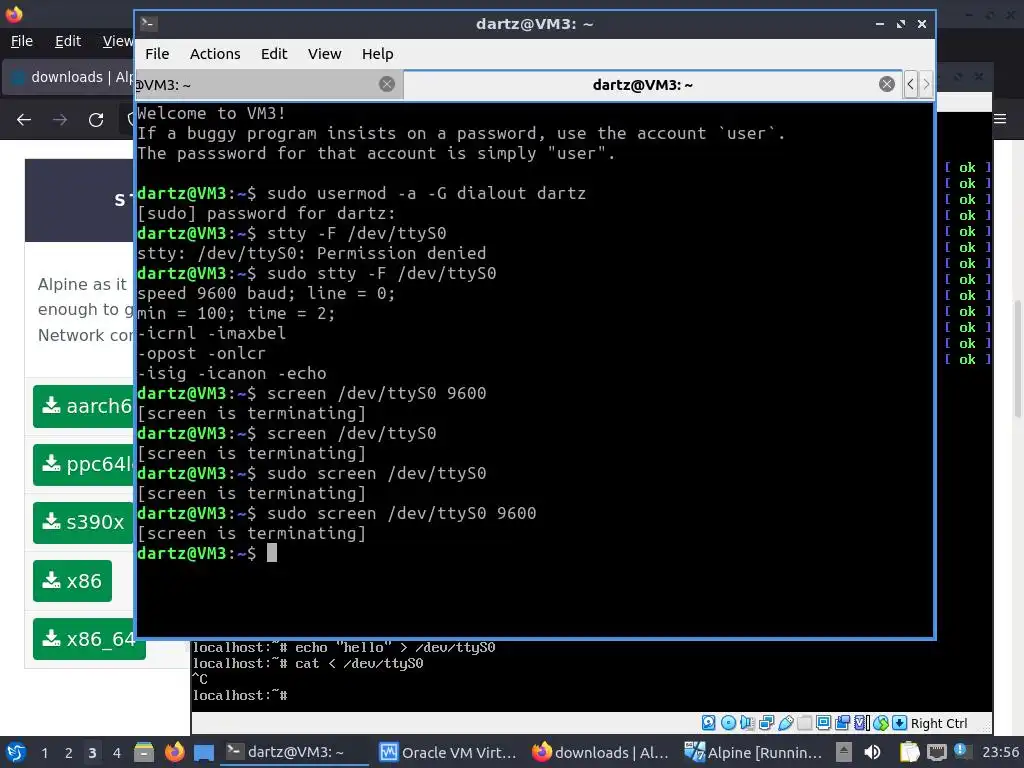The height and width of the screenshot is (768, 1024).
Task: Open clipboard manager in system tray
Action: 908,752
